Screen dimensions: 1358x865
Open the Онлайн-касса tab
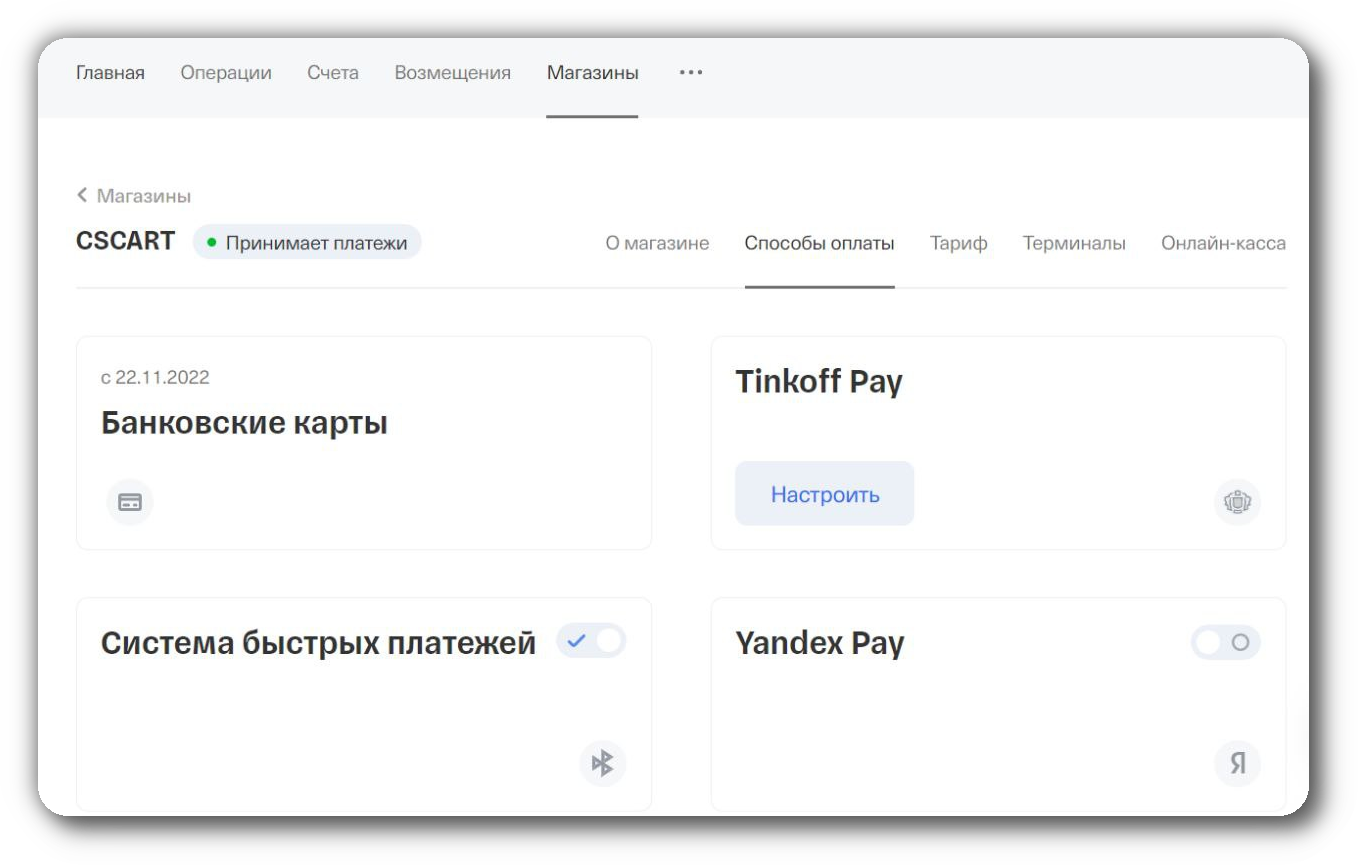pos(1223,243)
